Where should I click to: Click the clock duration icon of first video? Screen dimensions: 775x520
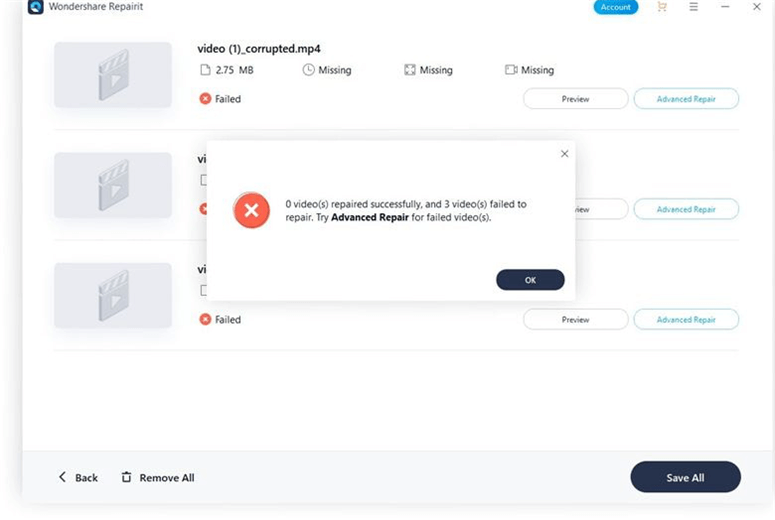pos(309,70)
